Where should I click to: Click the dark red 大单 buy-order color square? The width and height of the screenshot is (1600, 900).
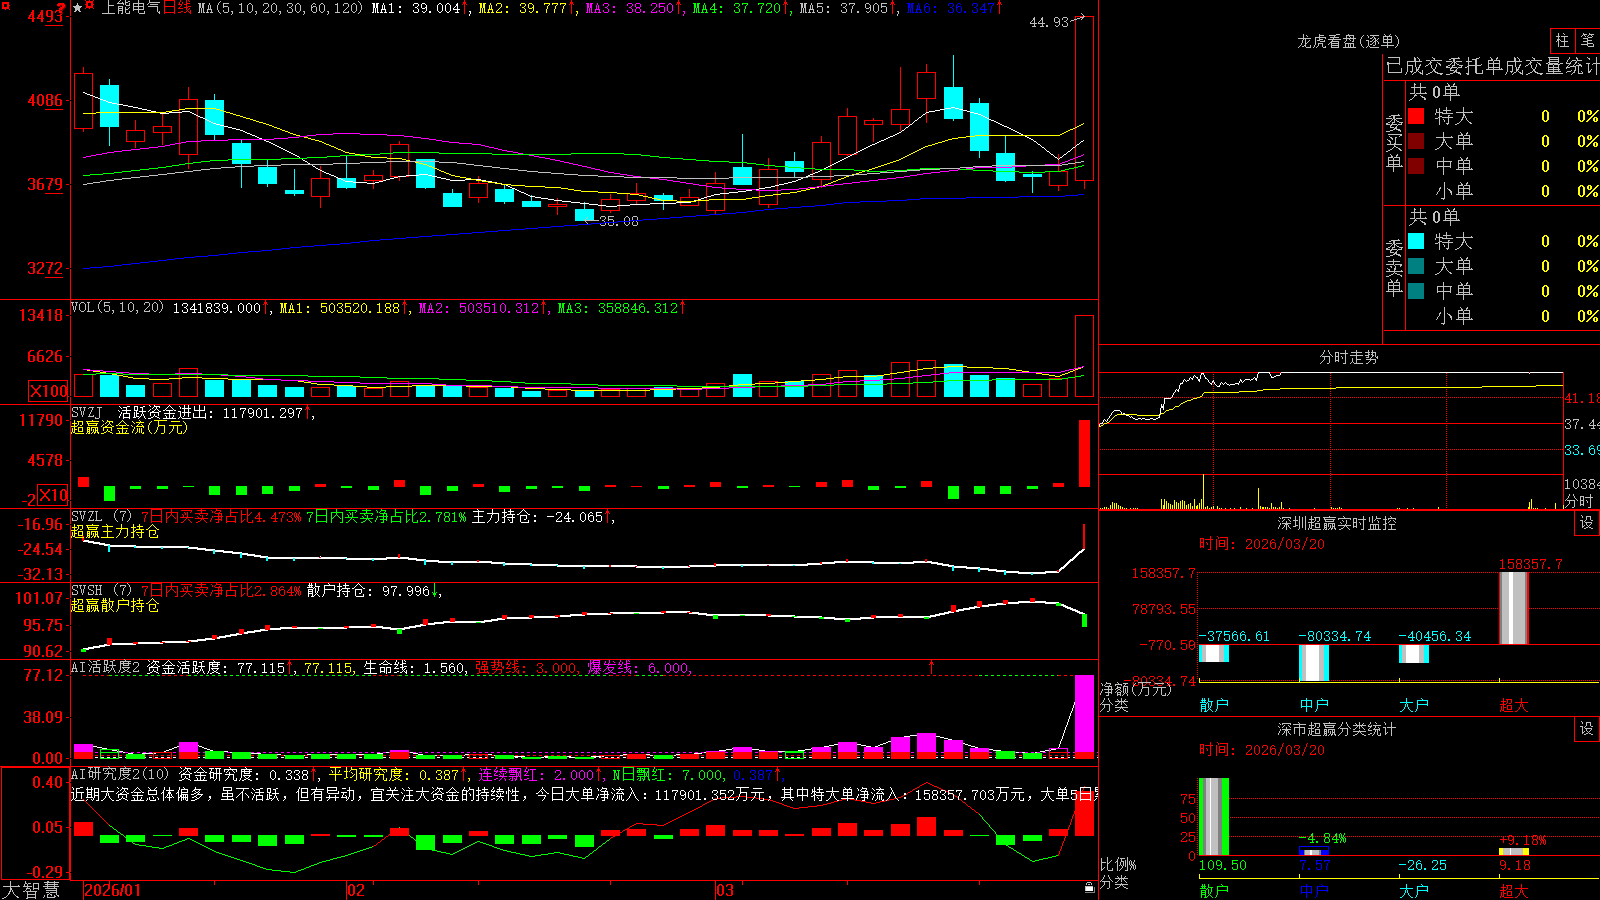1416,141
